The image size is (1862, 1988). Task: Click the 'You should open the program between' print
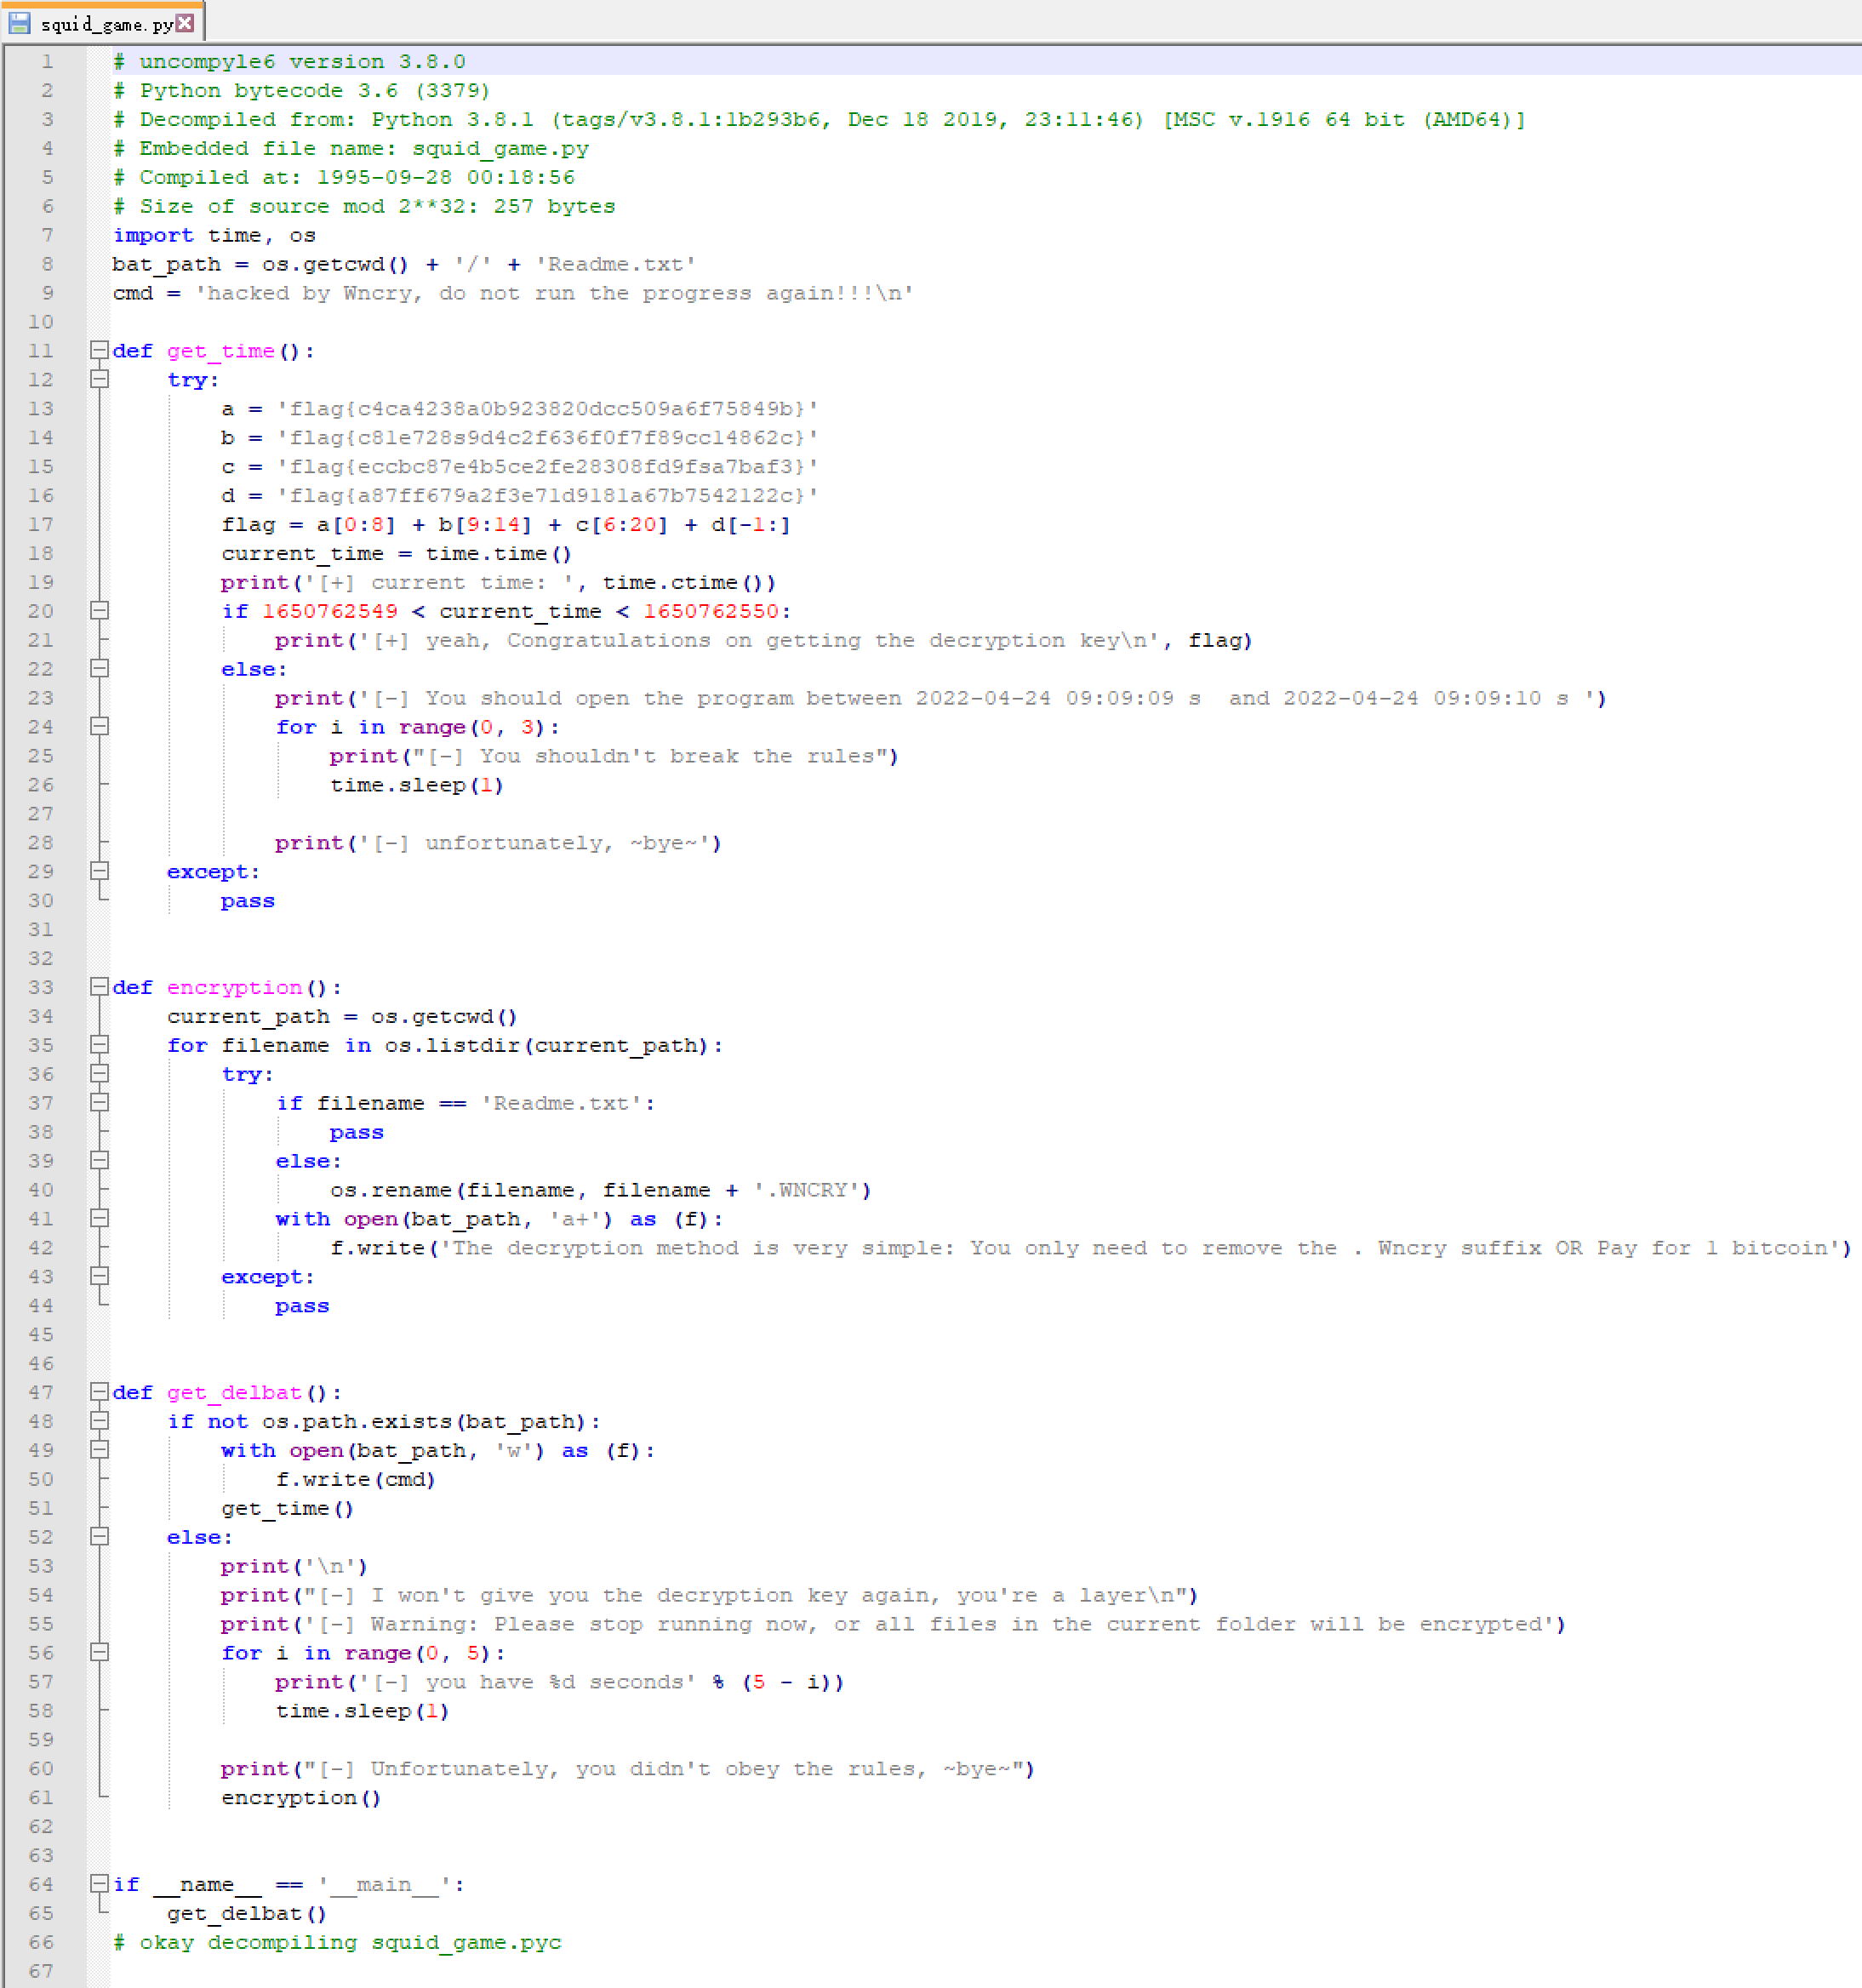(941, 698)
